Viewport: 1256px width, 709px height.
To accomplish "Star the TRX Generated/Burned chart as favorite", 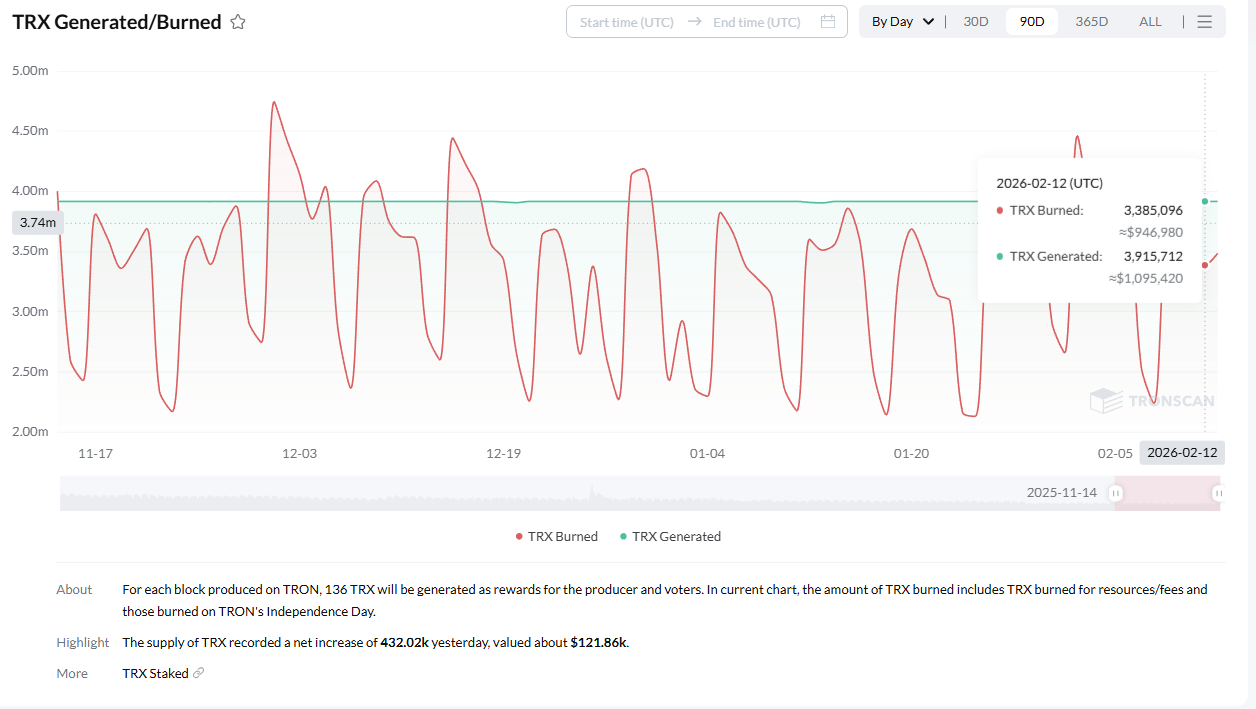I will pos(238,22).
